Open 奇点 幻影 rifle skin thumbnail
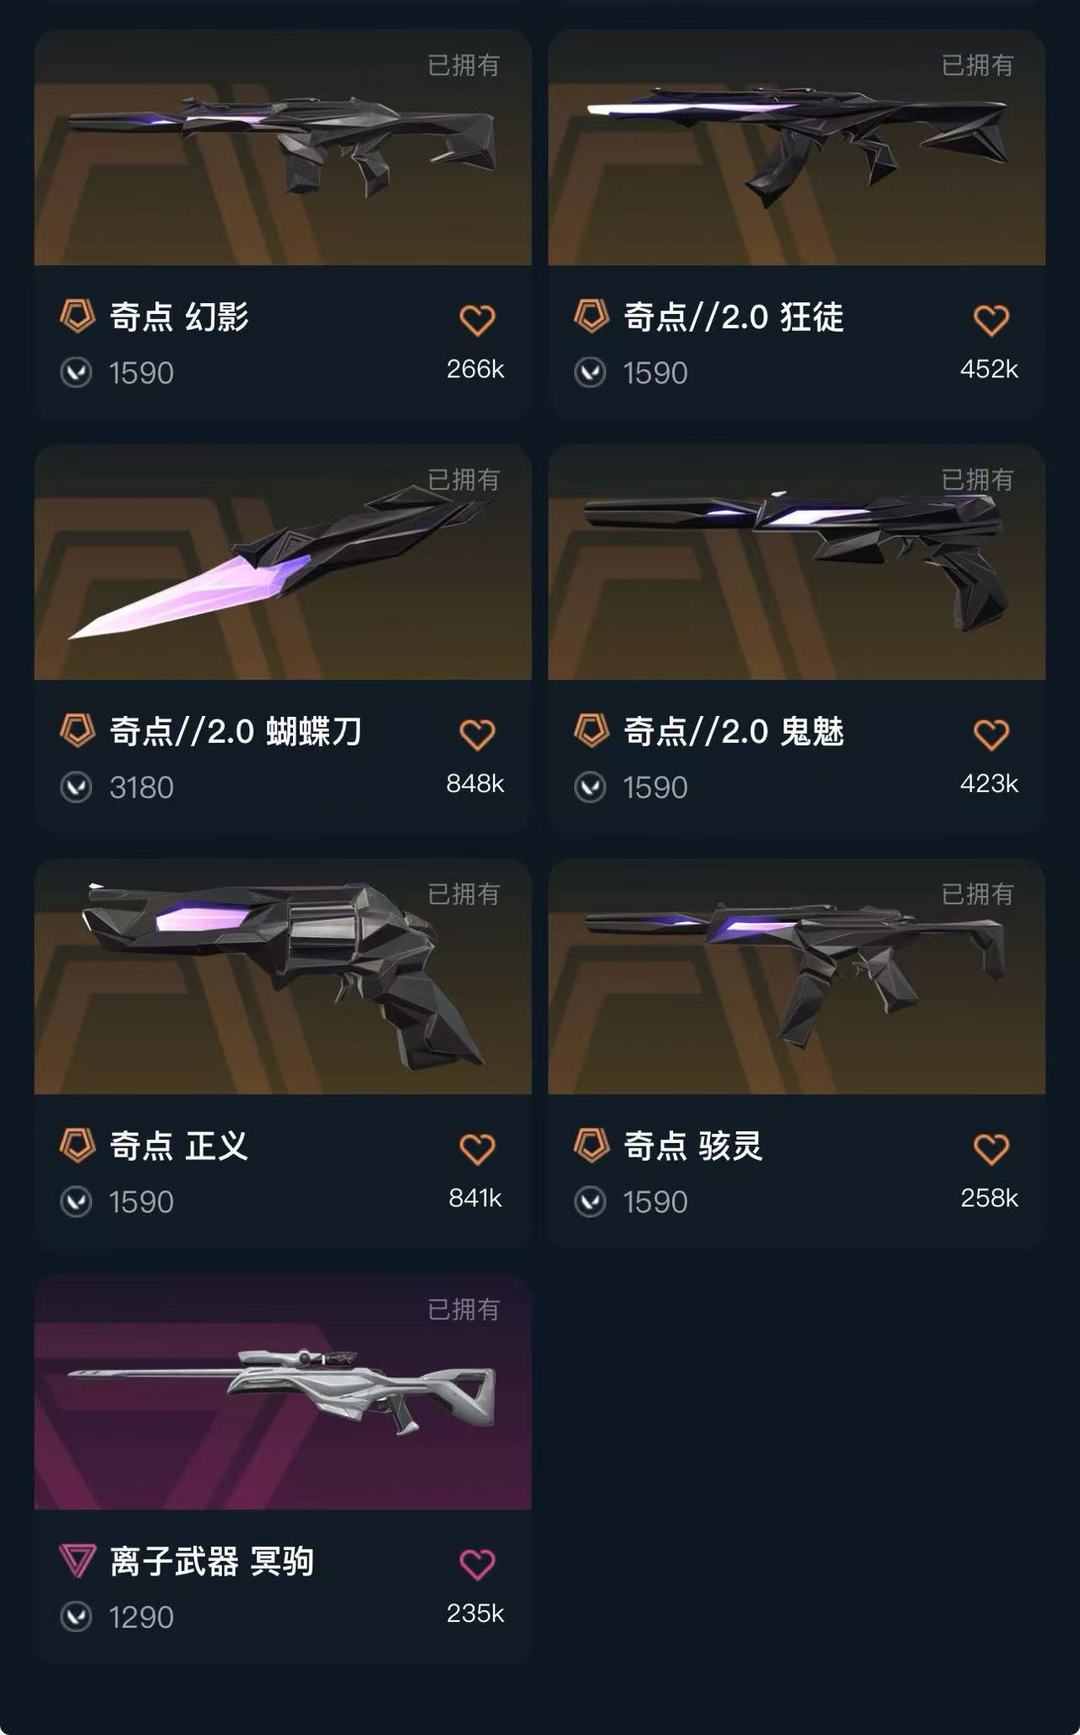 click(x=283, y=148)
